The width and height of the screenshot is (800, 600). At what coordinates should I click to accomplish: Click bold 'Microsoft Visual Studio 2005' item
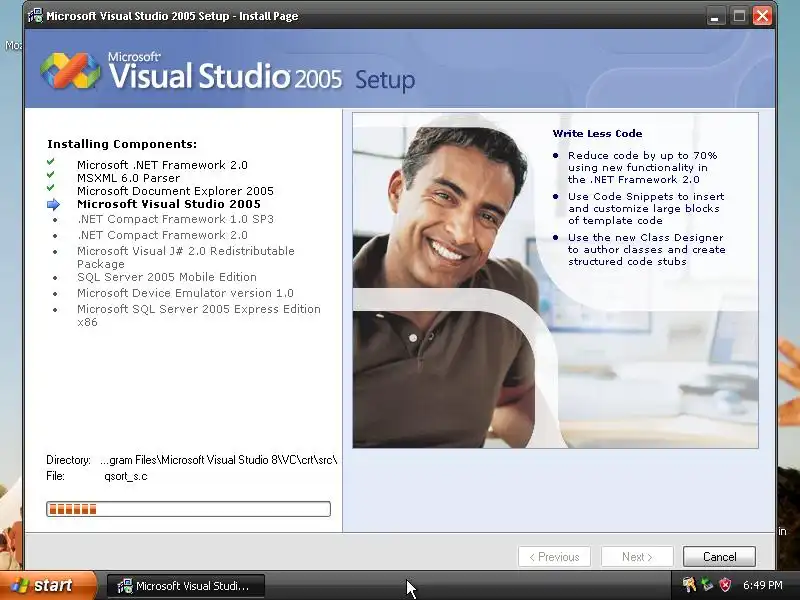pos(169,204)
